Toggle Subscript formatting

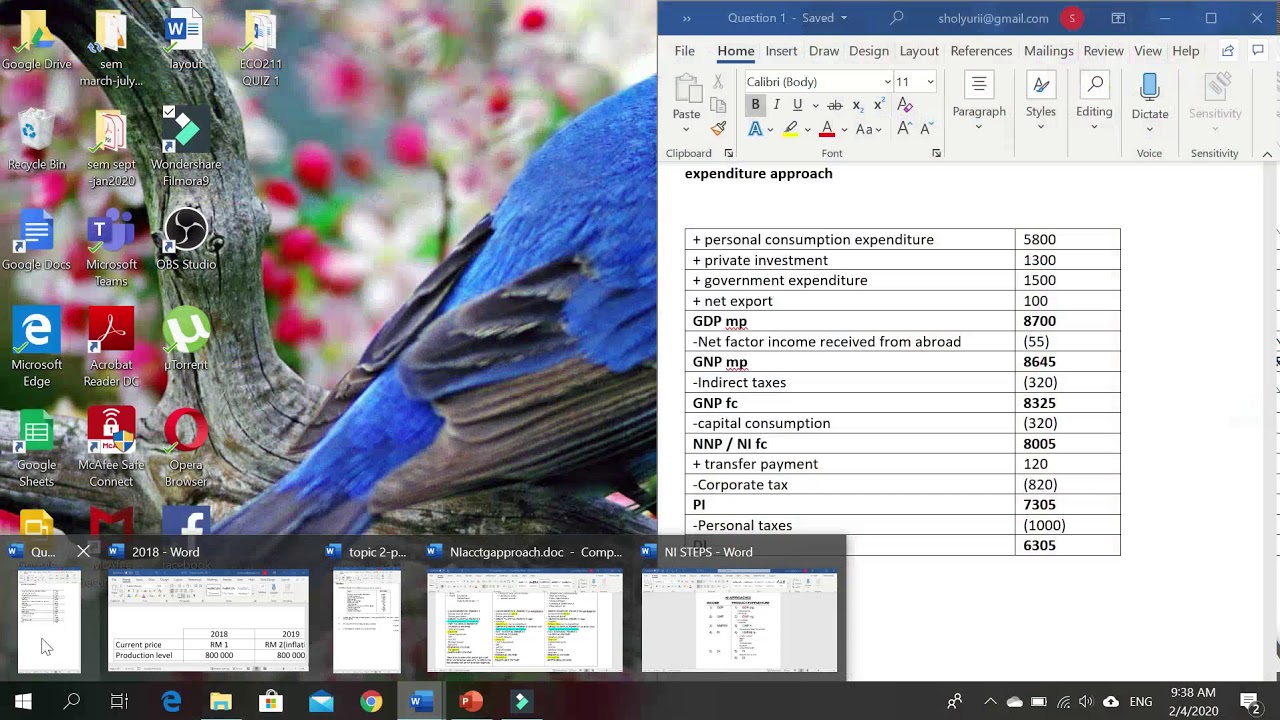857,105
